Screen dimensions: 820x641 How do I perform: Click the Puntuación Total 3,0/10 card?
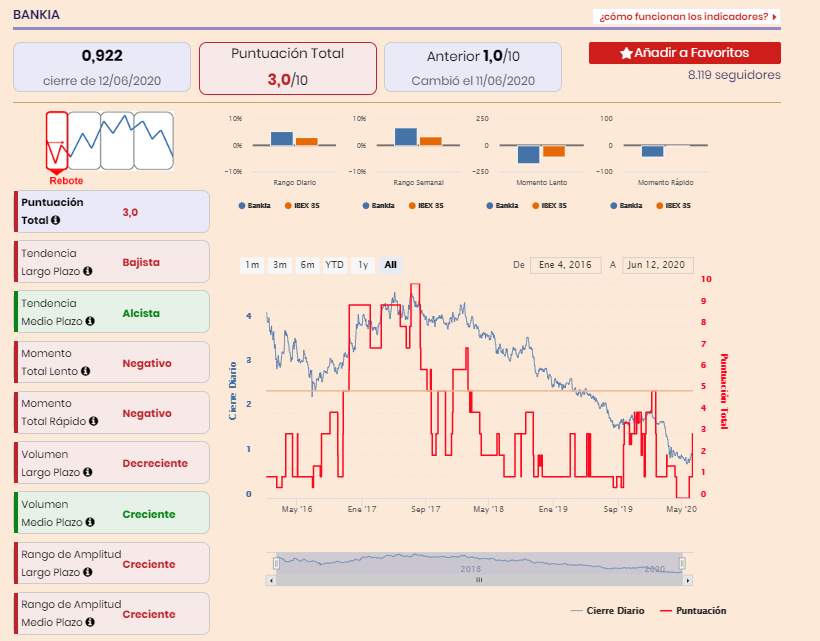click(x=288, y=68)
